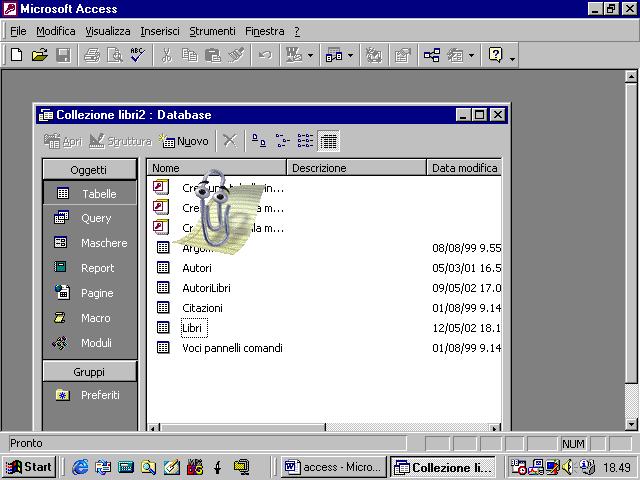Cut selection with the scissors icon
640x480 pixels.
[x=166, y=55]
